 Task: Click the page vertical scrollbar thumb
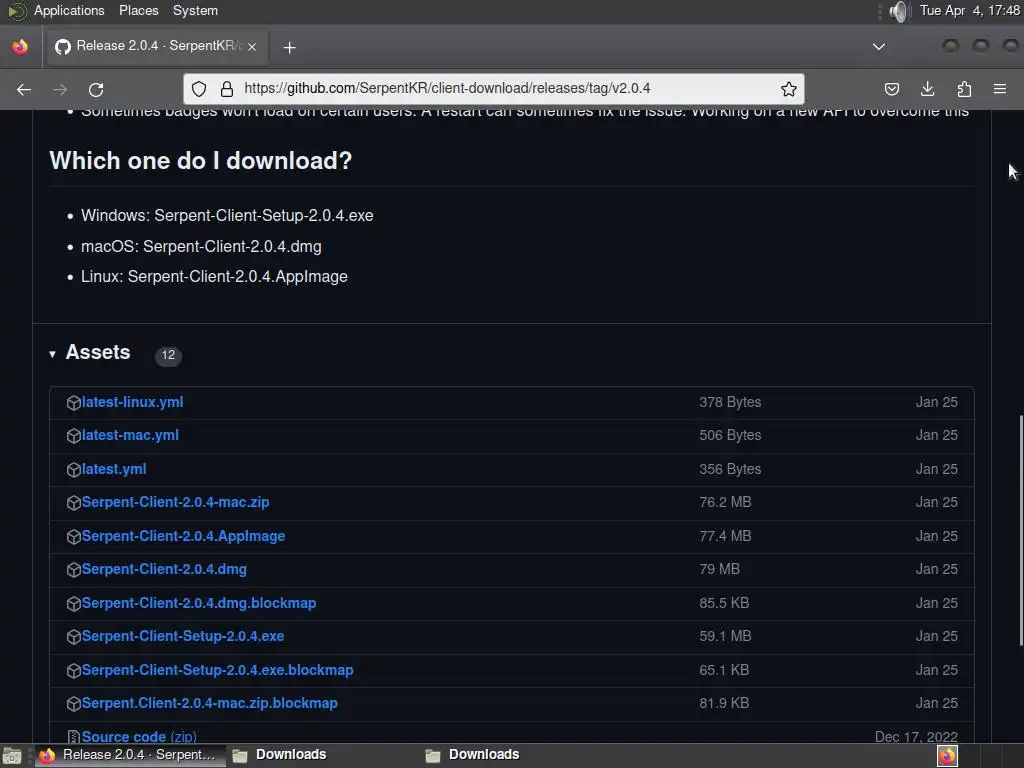coord(1020,530)
